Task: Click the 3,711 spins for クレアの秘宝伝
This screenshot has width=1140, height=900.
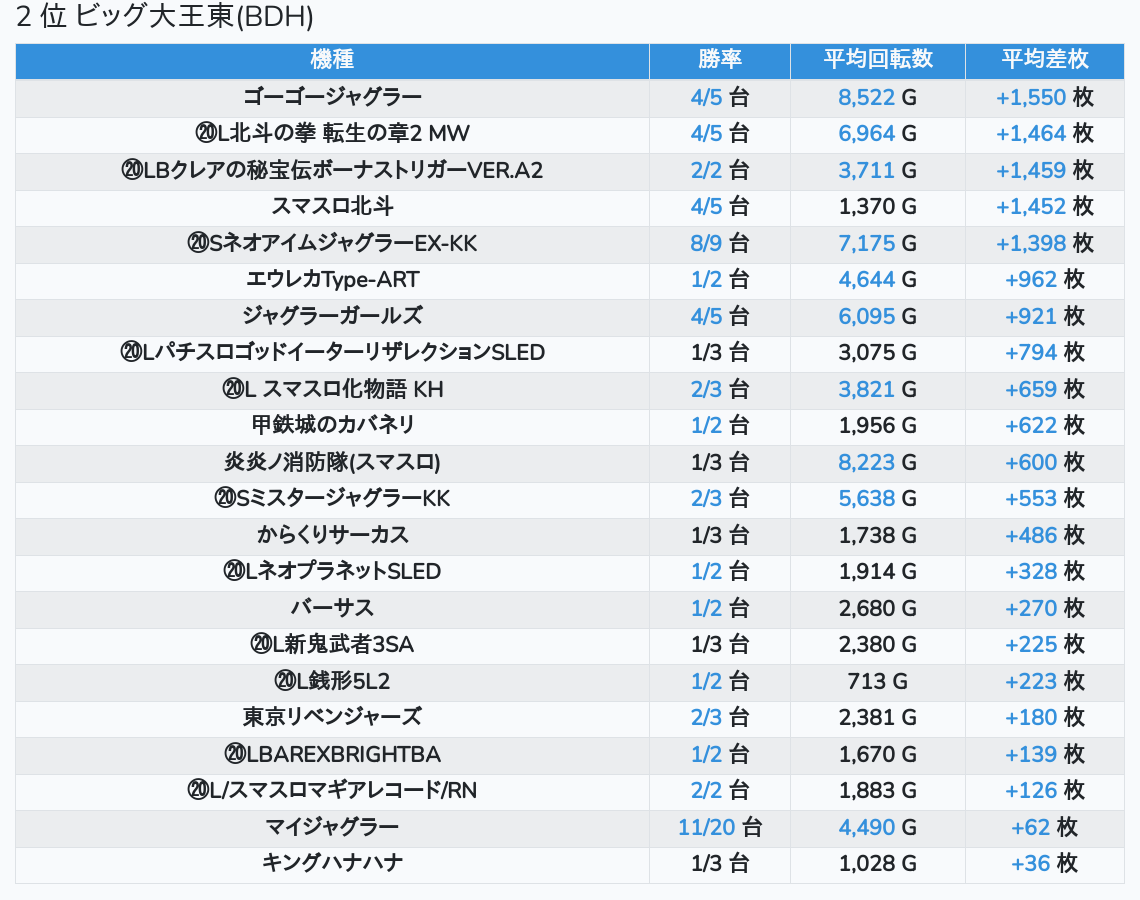Action: coord(866,171)
